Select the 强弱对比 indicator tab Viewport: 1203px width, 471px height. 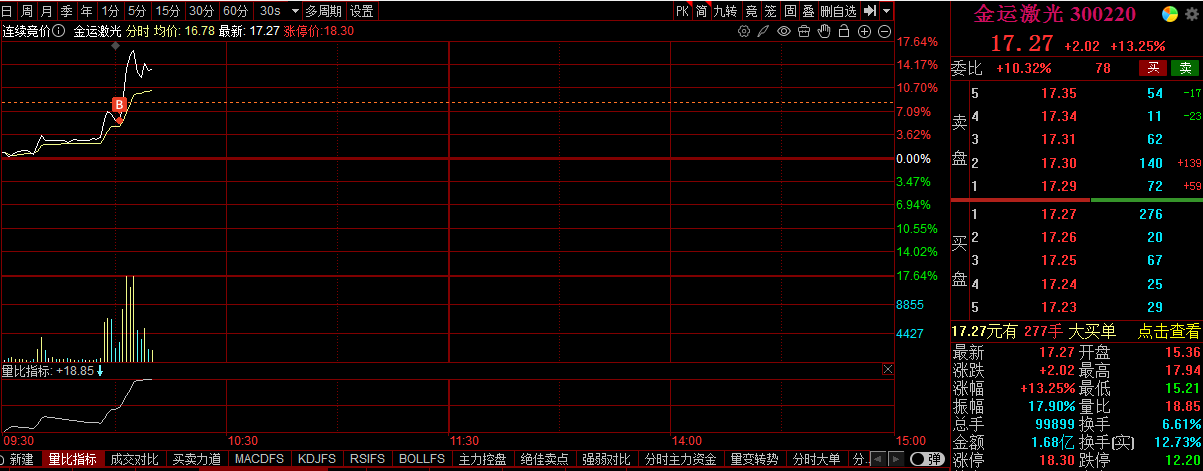click(606, 460)
